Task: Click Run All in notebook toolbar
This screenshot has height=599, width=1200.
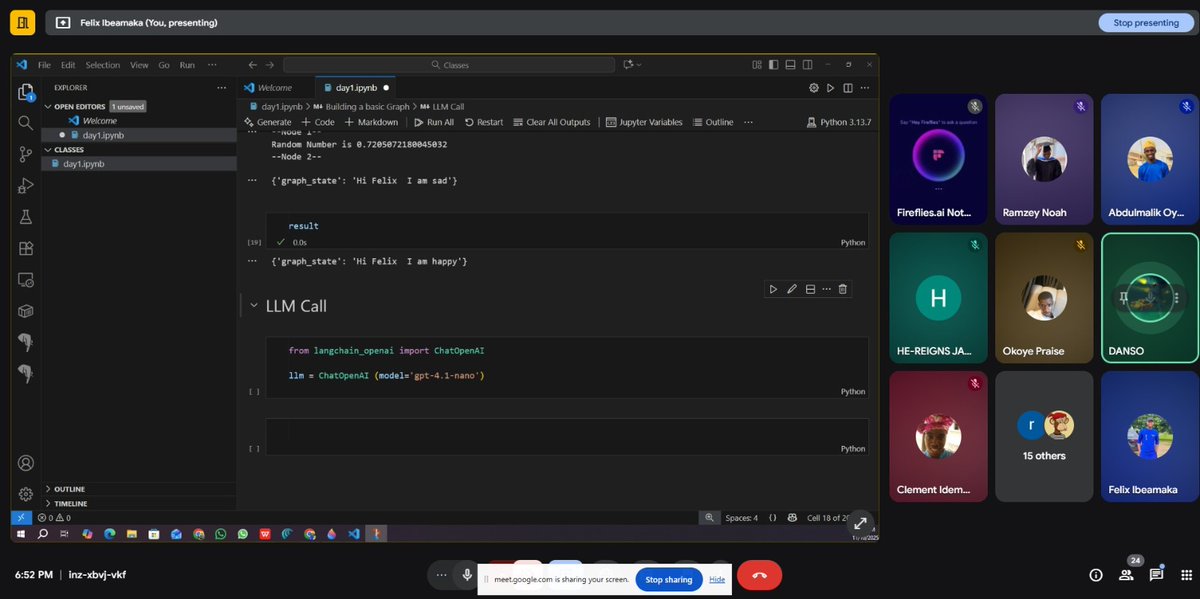Action: point(433,122)
